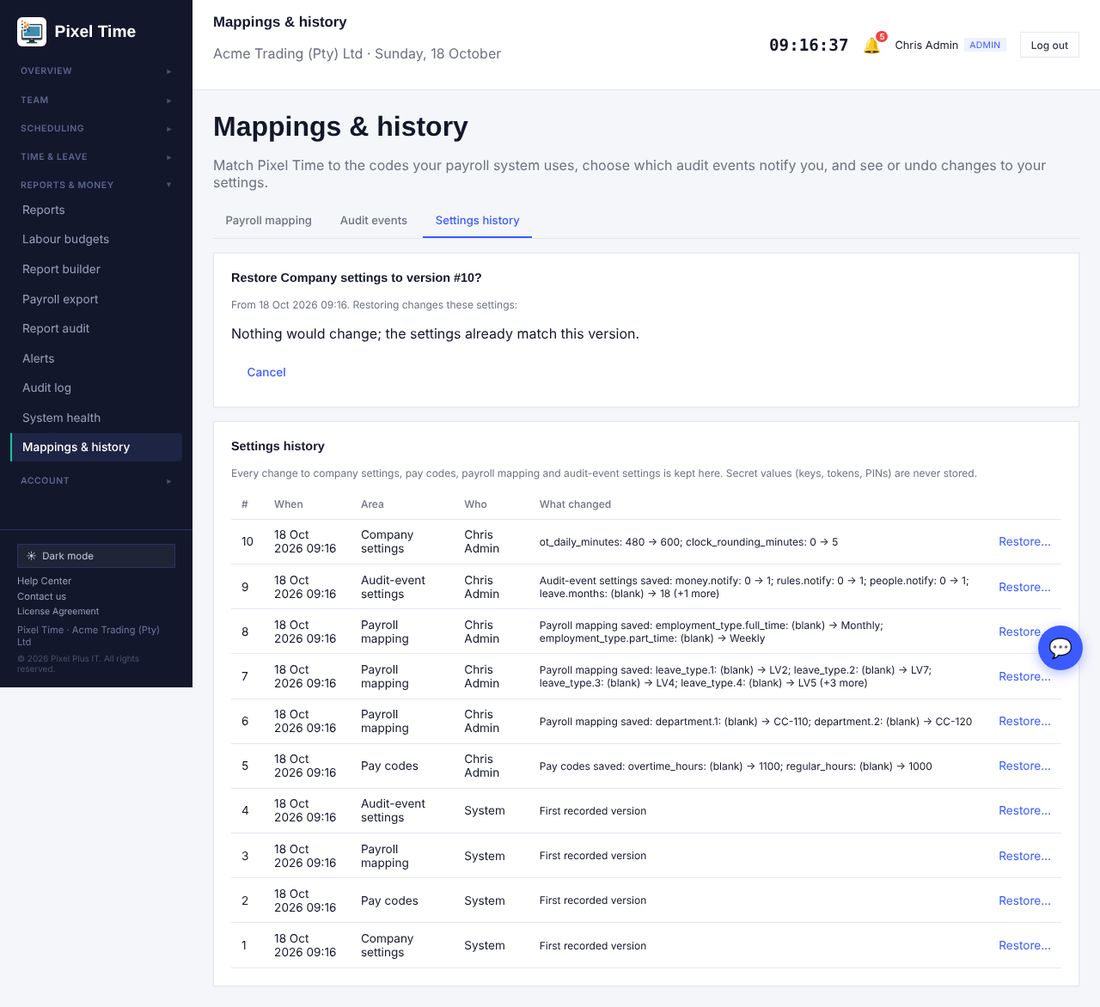Restore version 4 Audit-event settings
Image resolution: width=1100 pixels, height=1007 pixels.
tap(1024, 811)
